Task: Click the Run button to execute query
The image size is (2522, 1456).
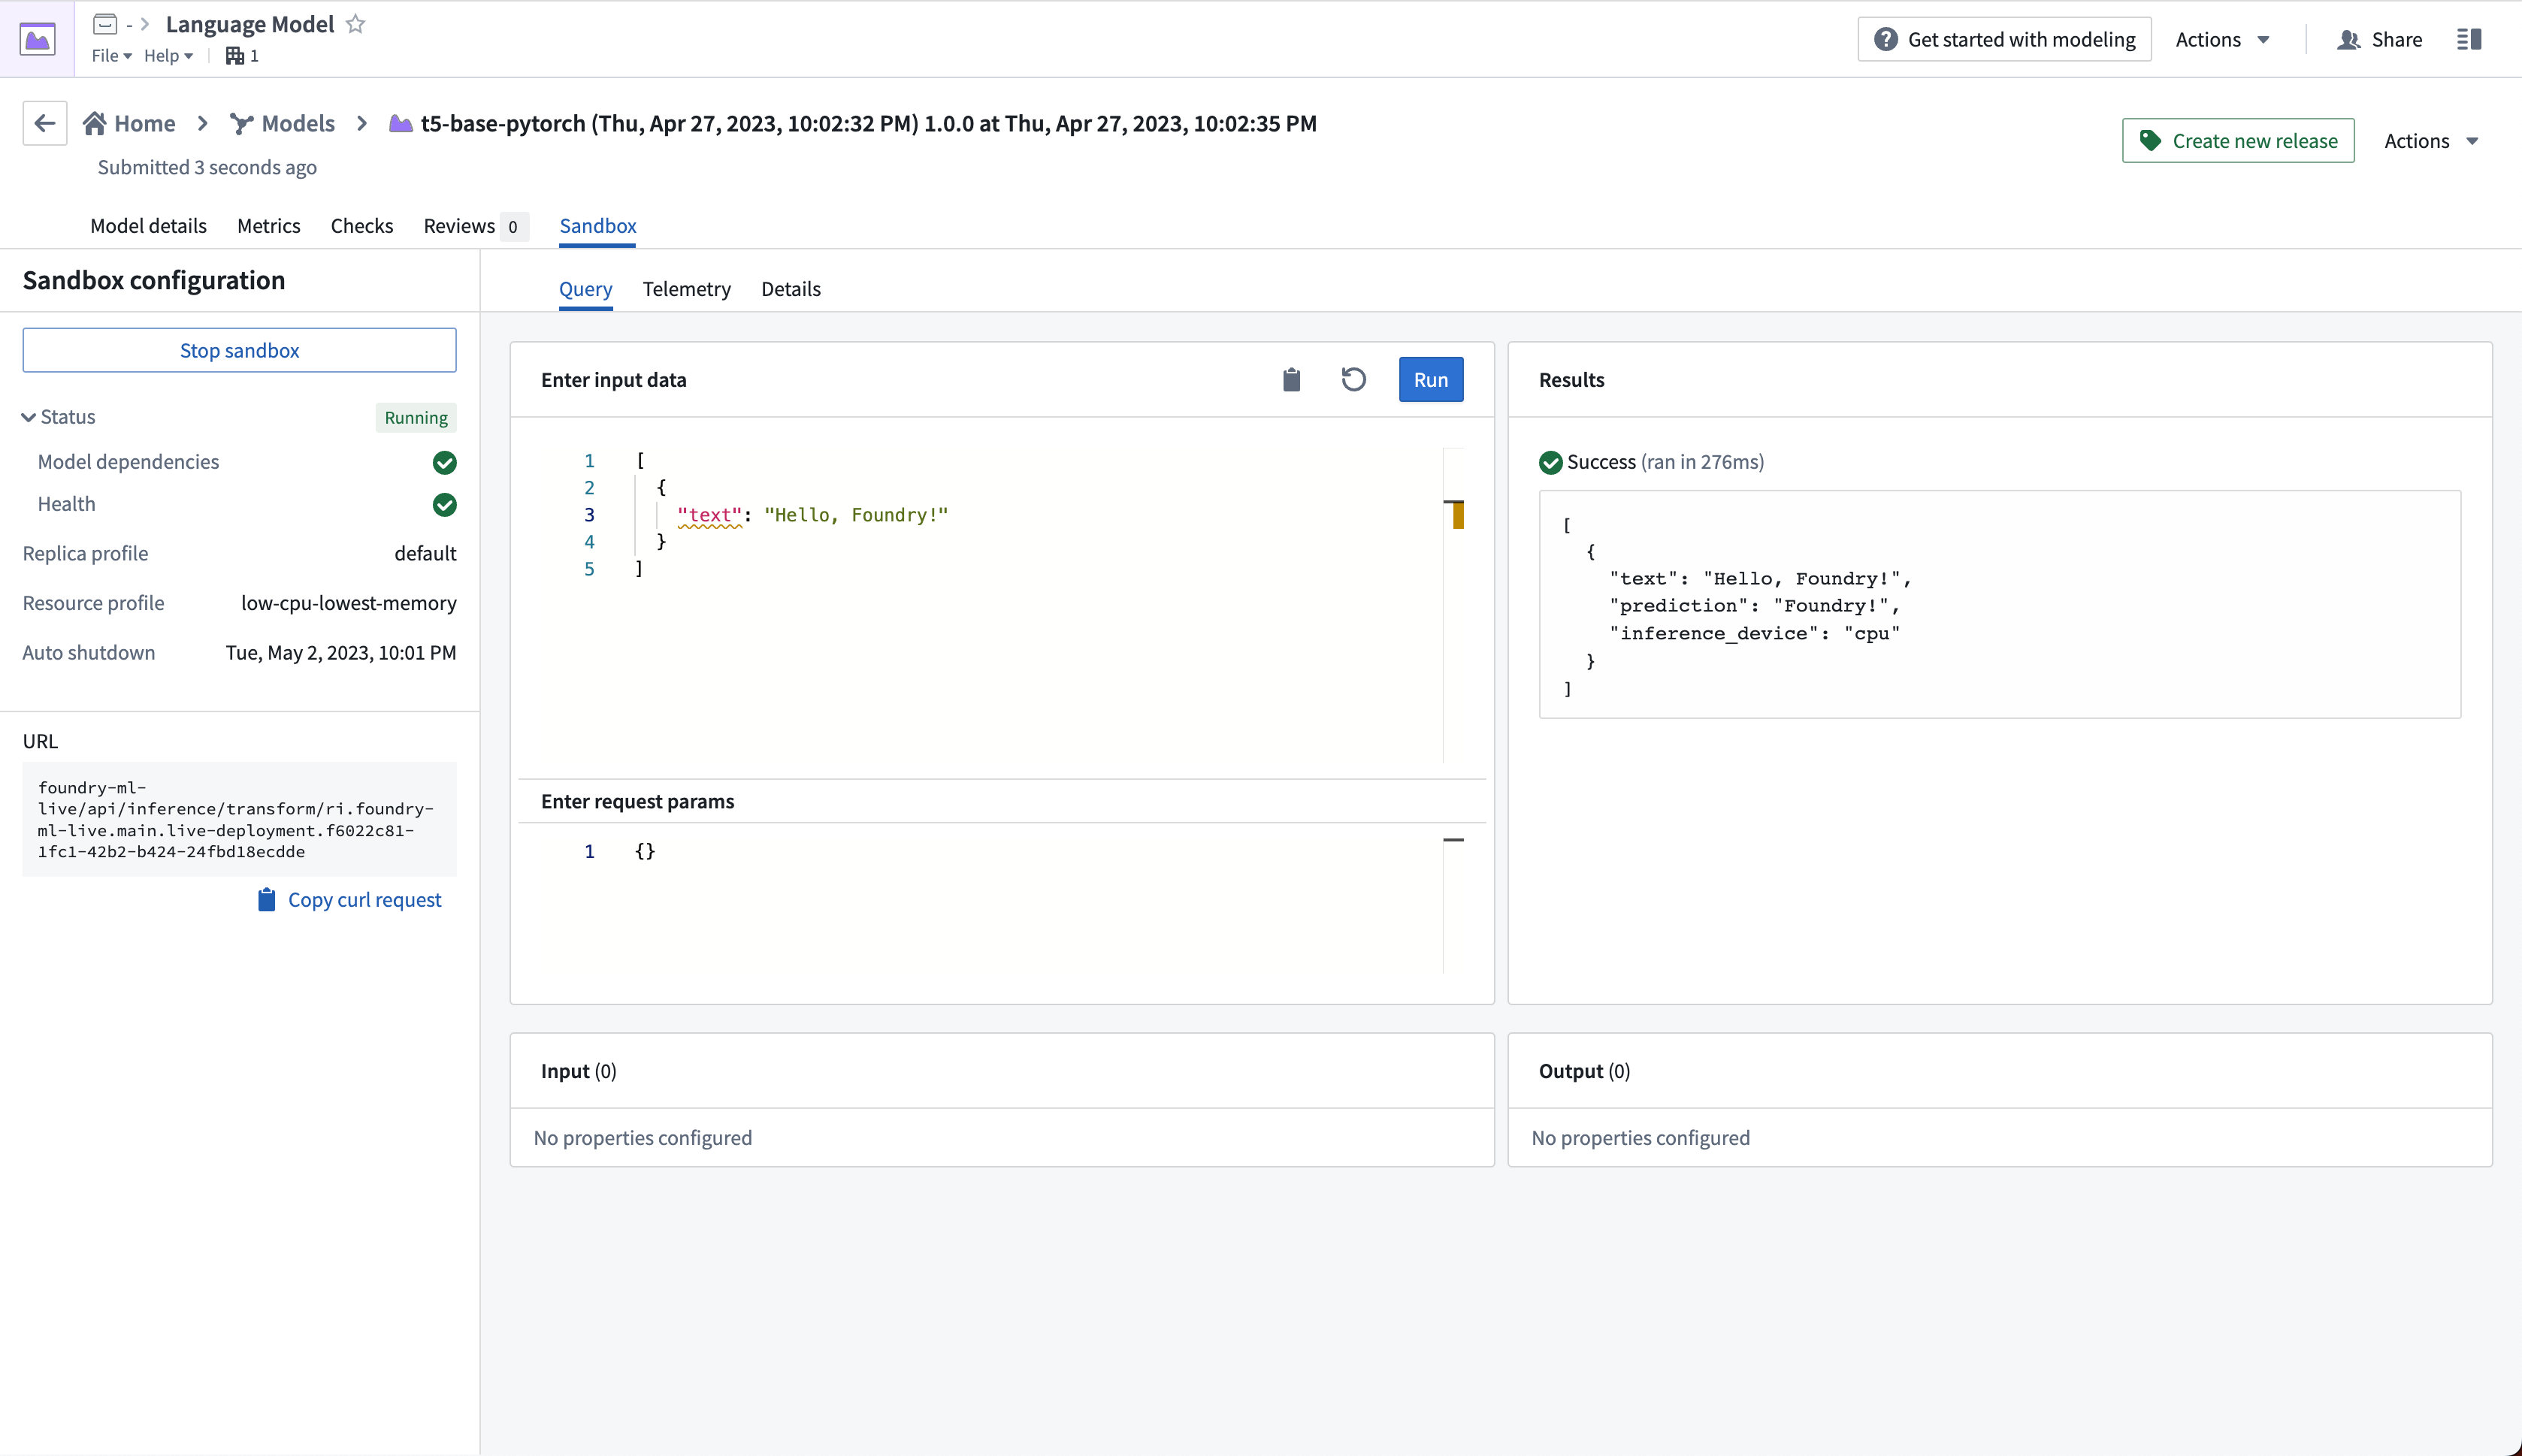Action: [x=1432, y=379]
